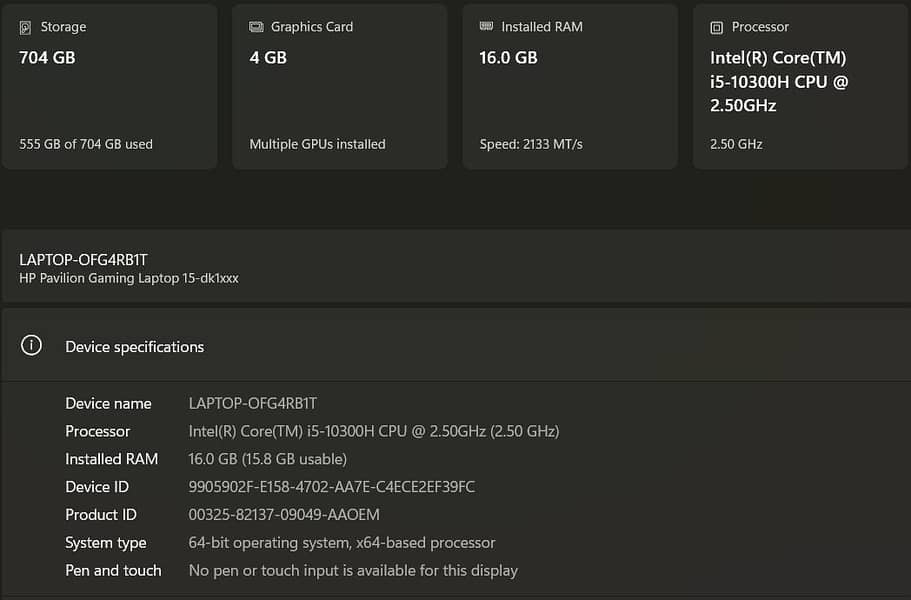Click the 16.0 GB installed RAM heading
Viewport: 911px width, 600px height.
click(508, 58)
